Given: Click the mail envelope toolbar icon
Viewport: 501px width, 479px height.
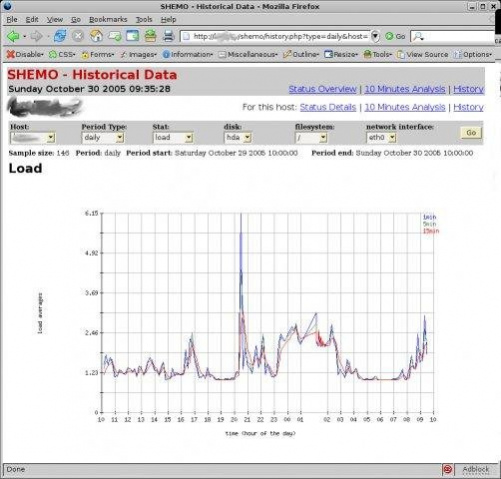Looking at the screenshot, I should click(x=114, y=36).
